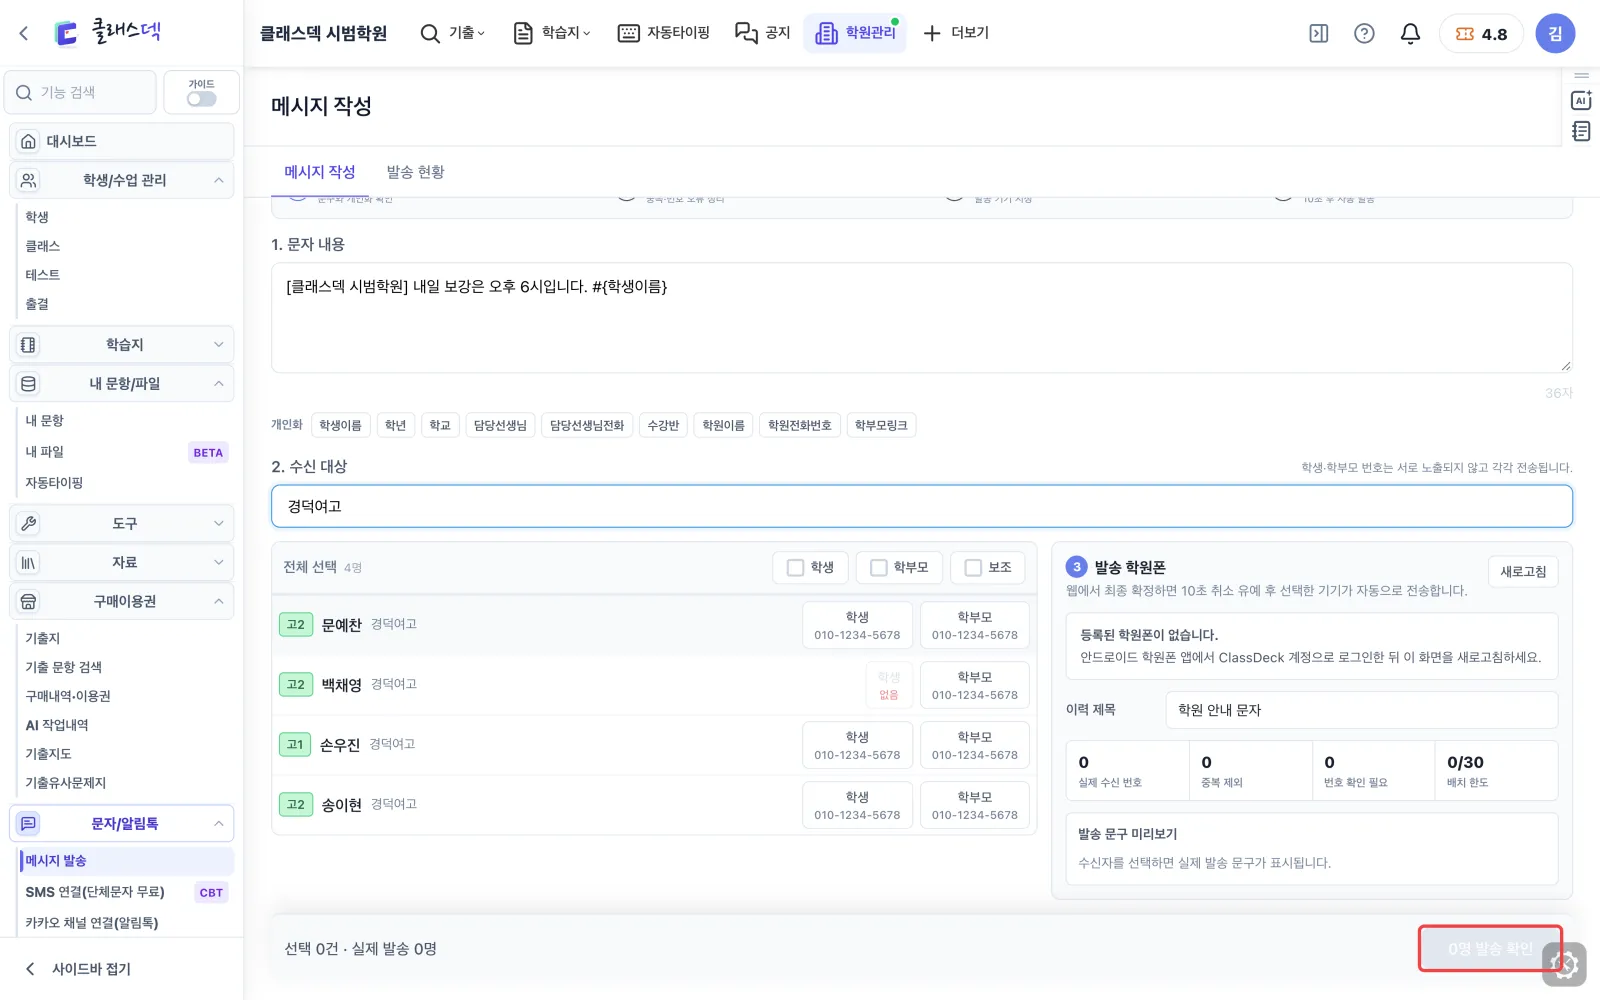
Task: Select the 전체 선택 label
Action: coord(310,567)
